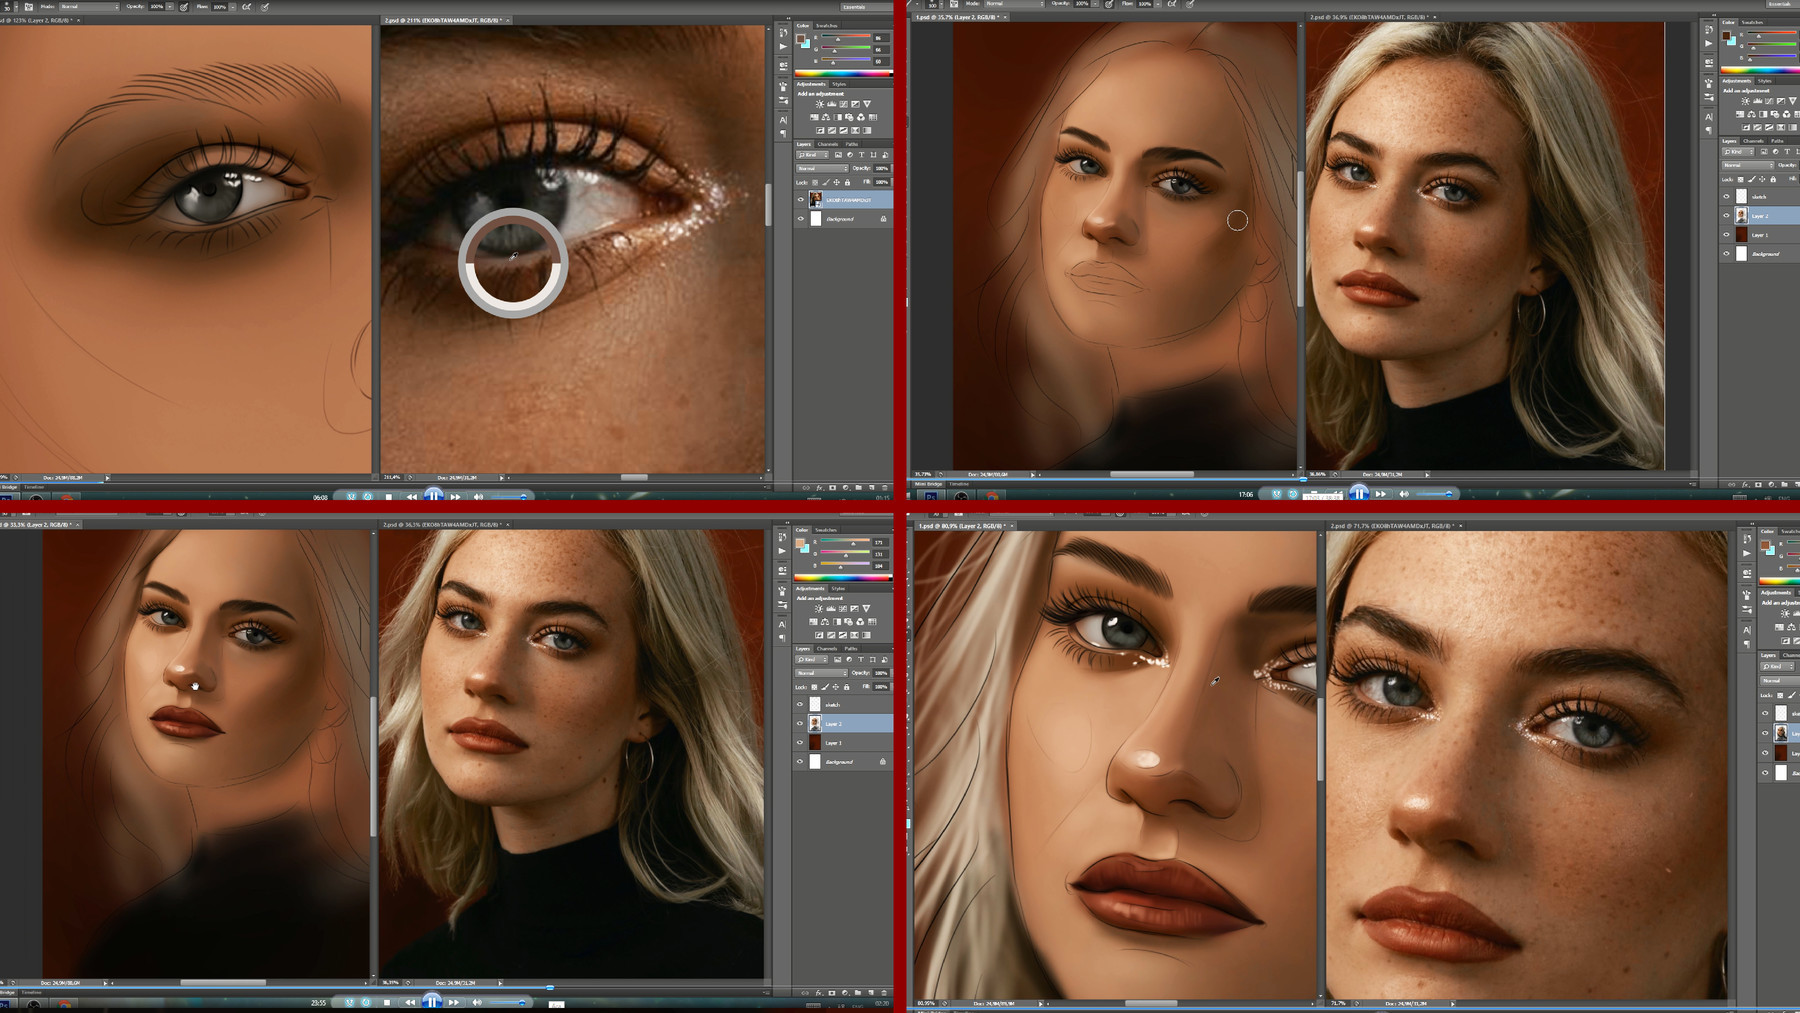
Task: Create new layer icon in top-left Layers panel
Action: tap(872, 488)
